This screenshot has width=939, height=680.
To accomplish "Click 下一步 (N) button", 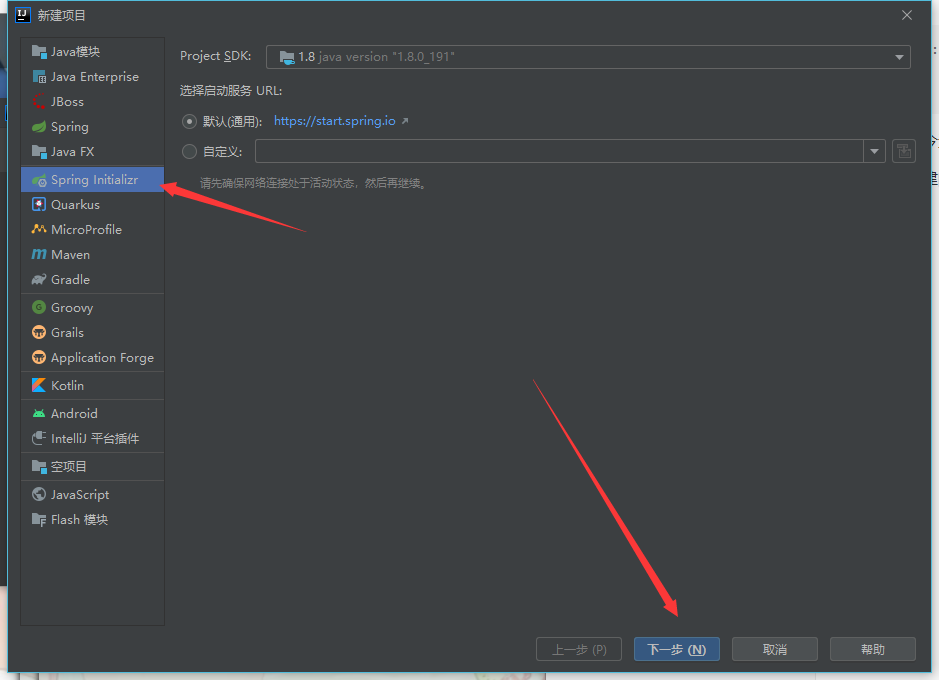I will tap(677, 649).
